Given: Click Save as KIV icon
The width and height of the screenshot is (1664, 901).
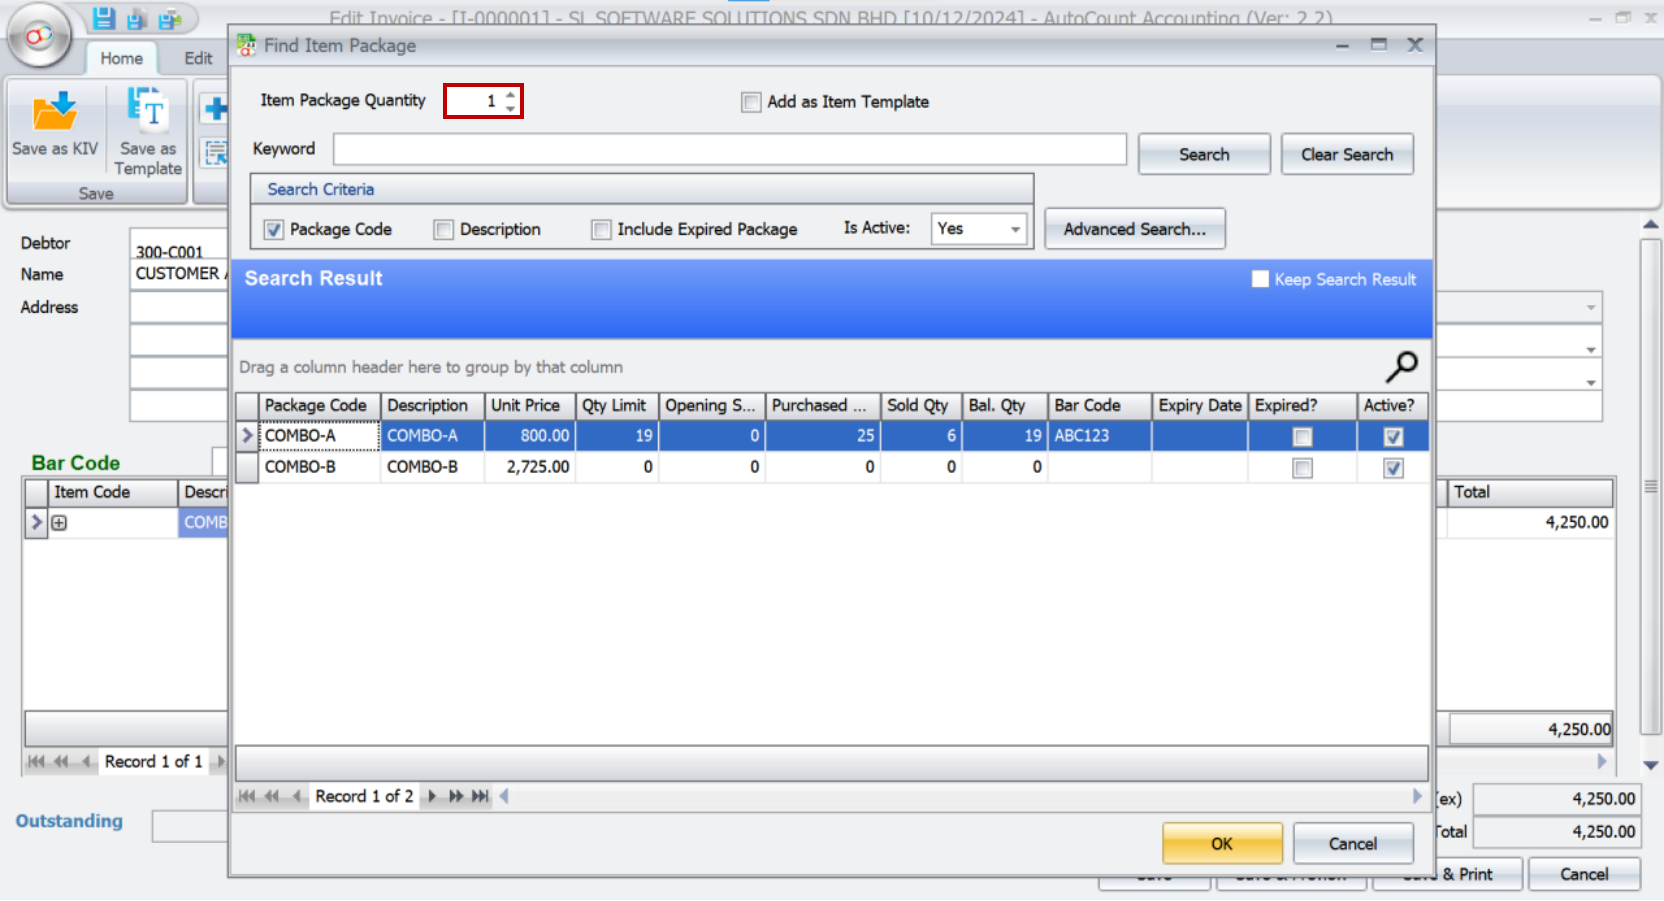Looking at the screenshot, I should (x=55, y=123).
